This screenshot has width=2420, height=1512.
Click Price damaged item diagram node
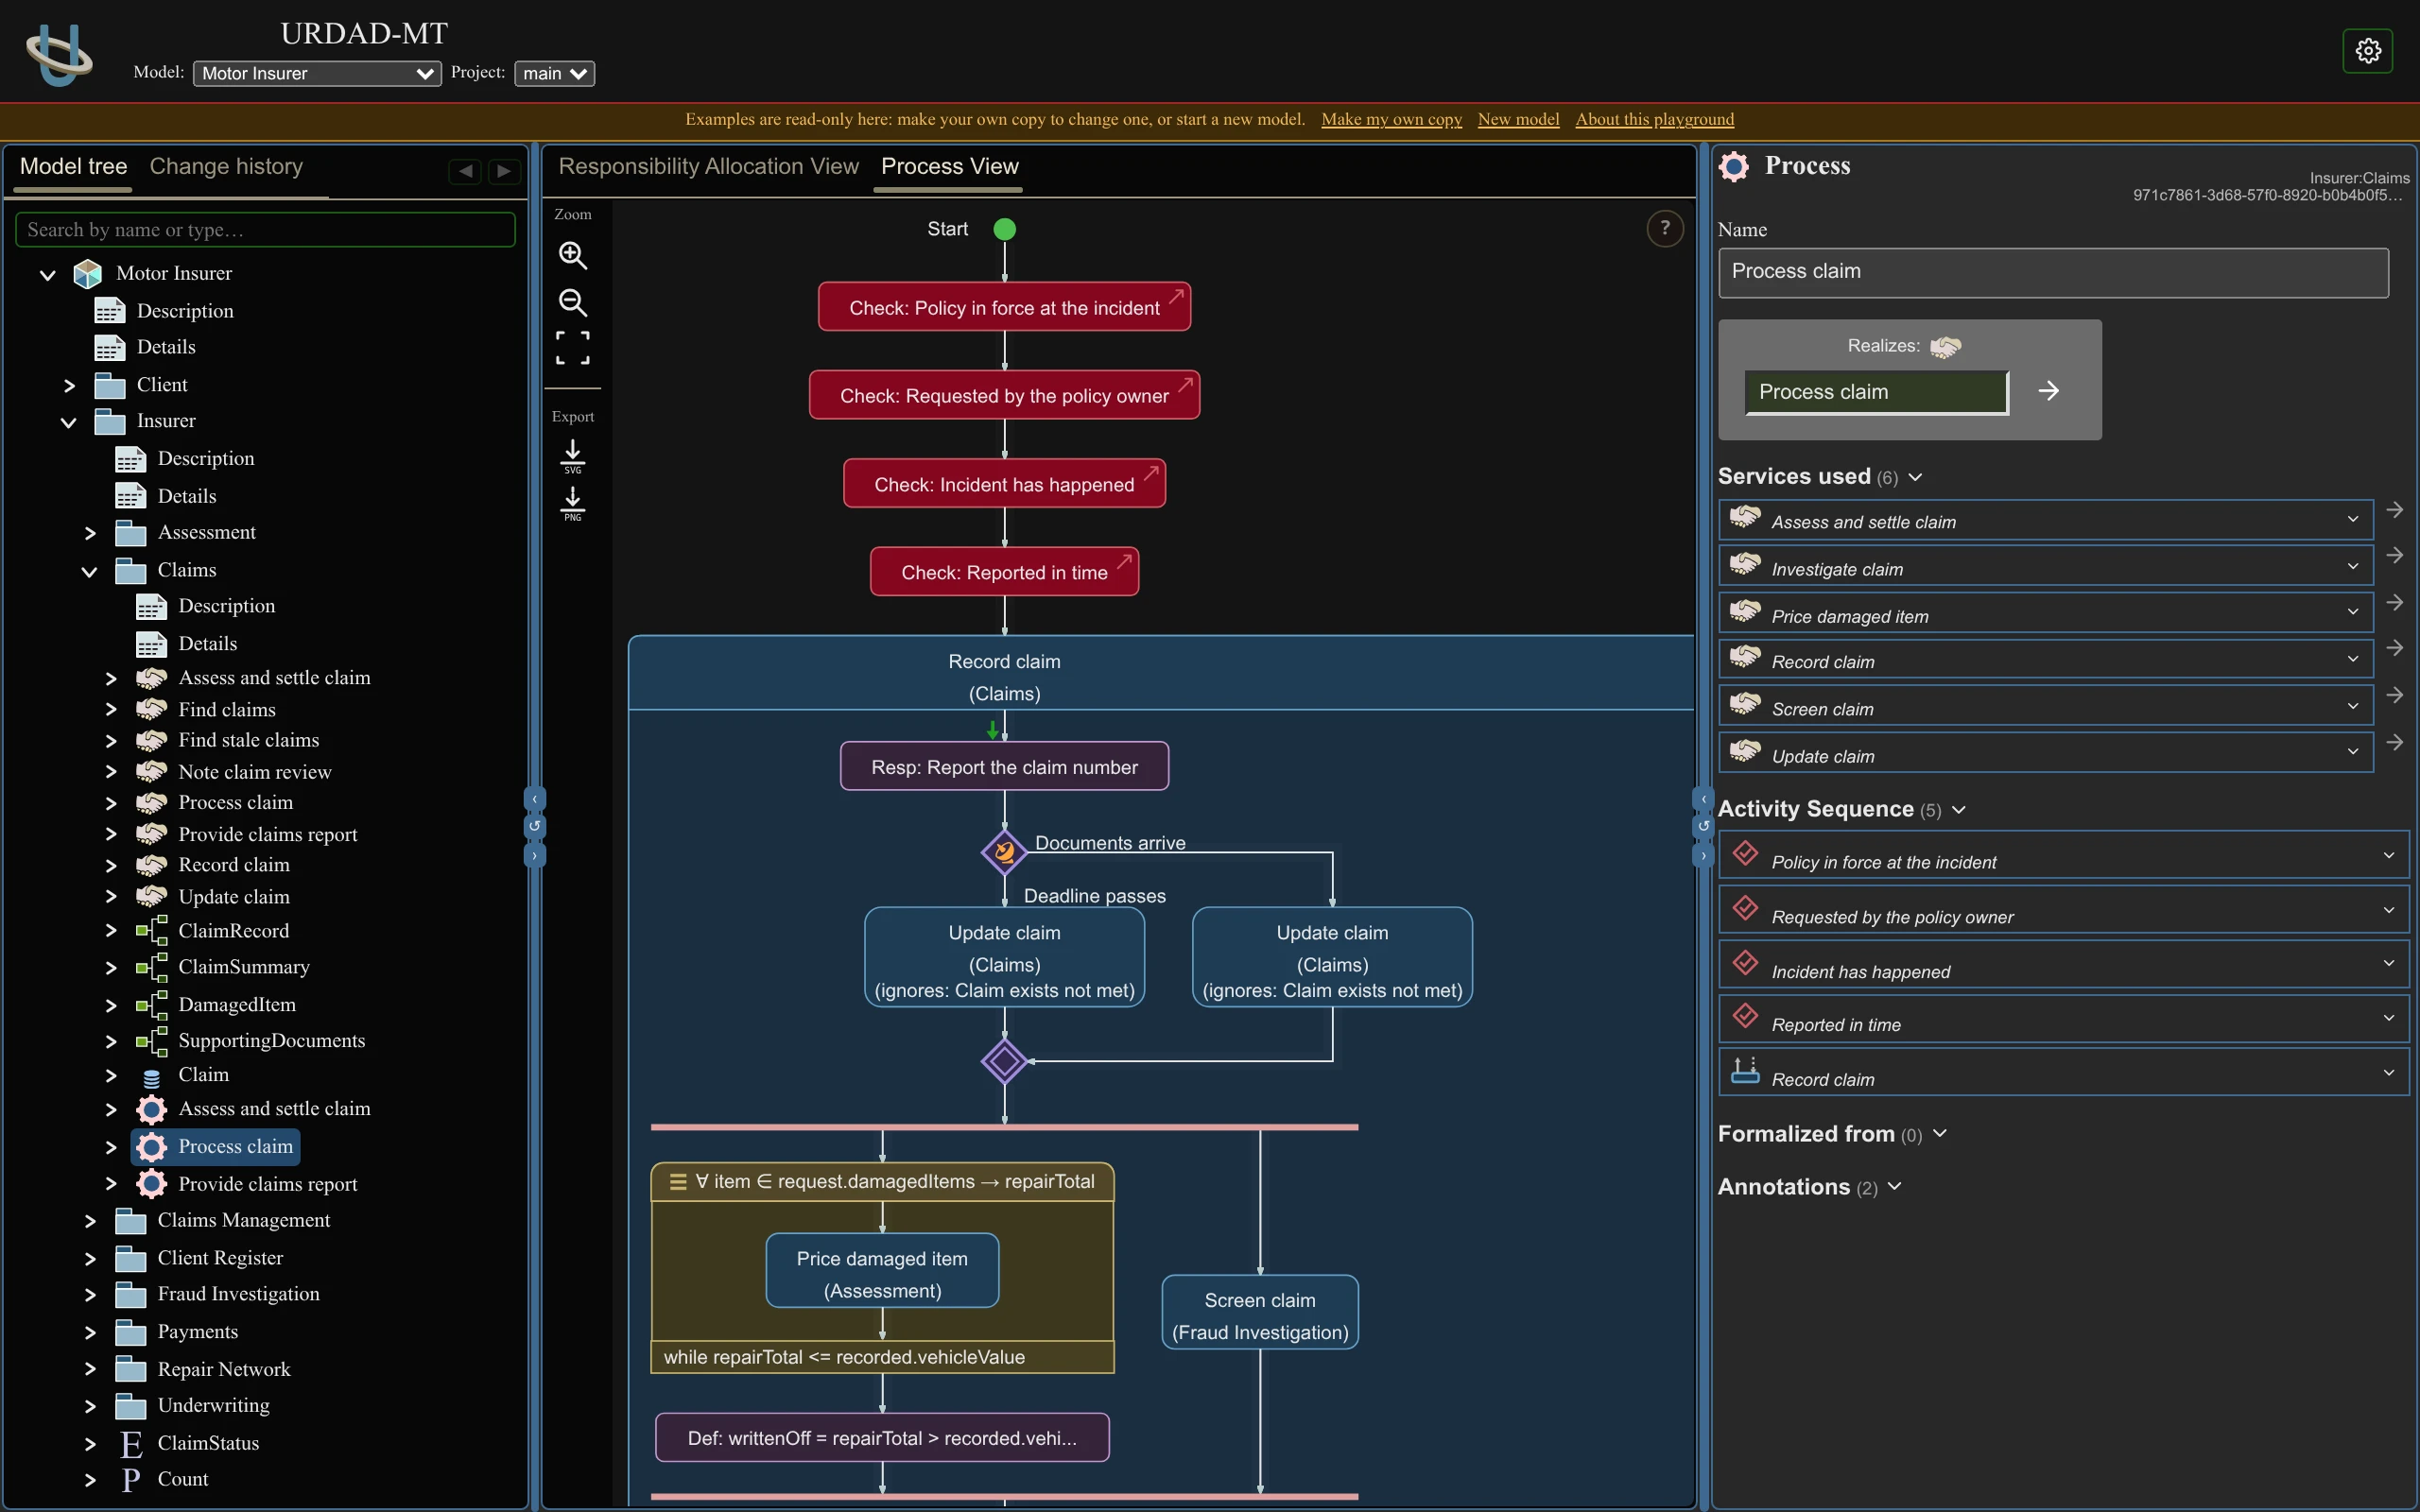coord(882,1271)
